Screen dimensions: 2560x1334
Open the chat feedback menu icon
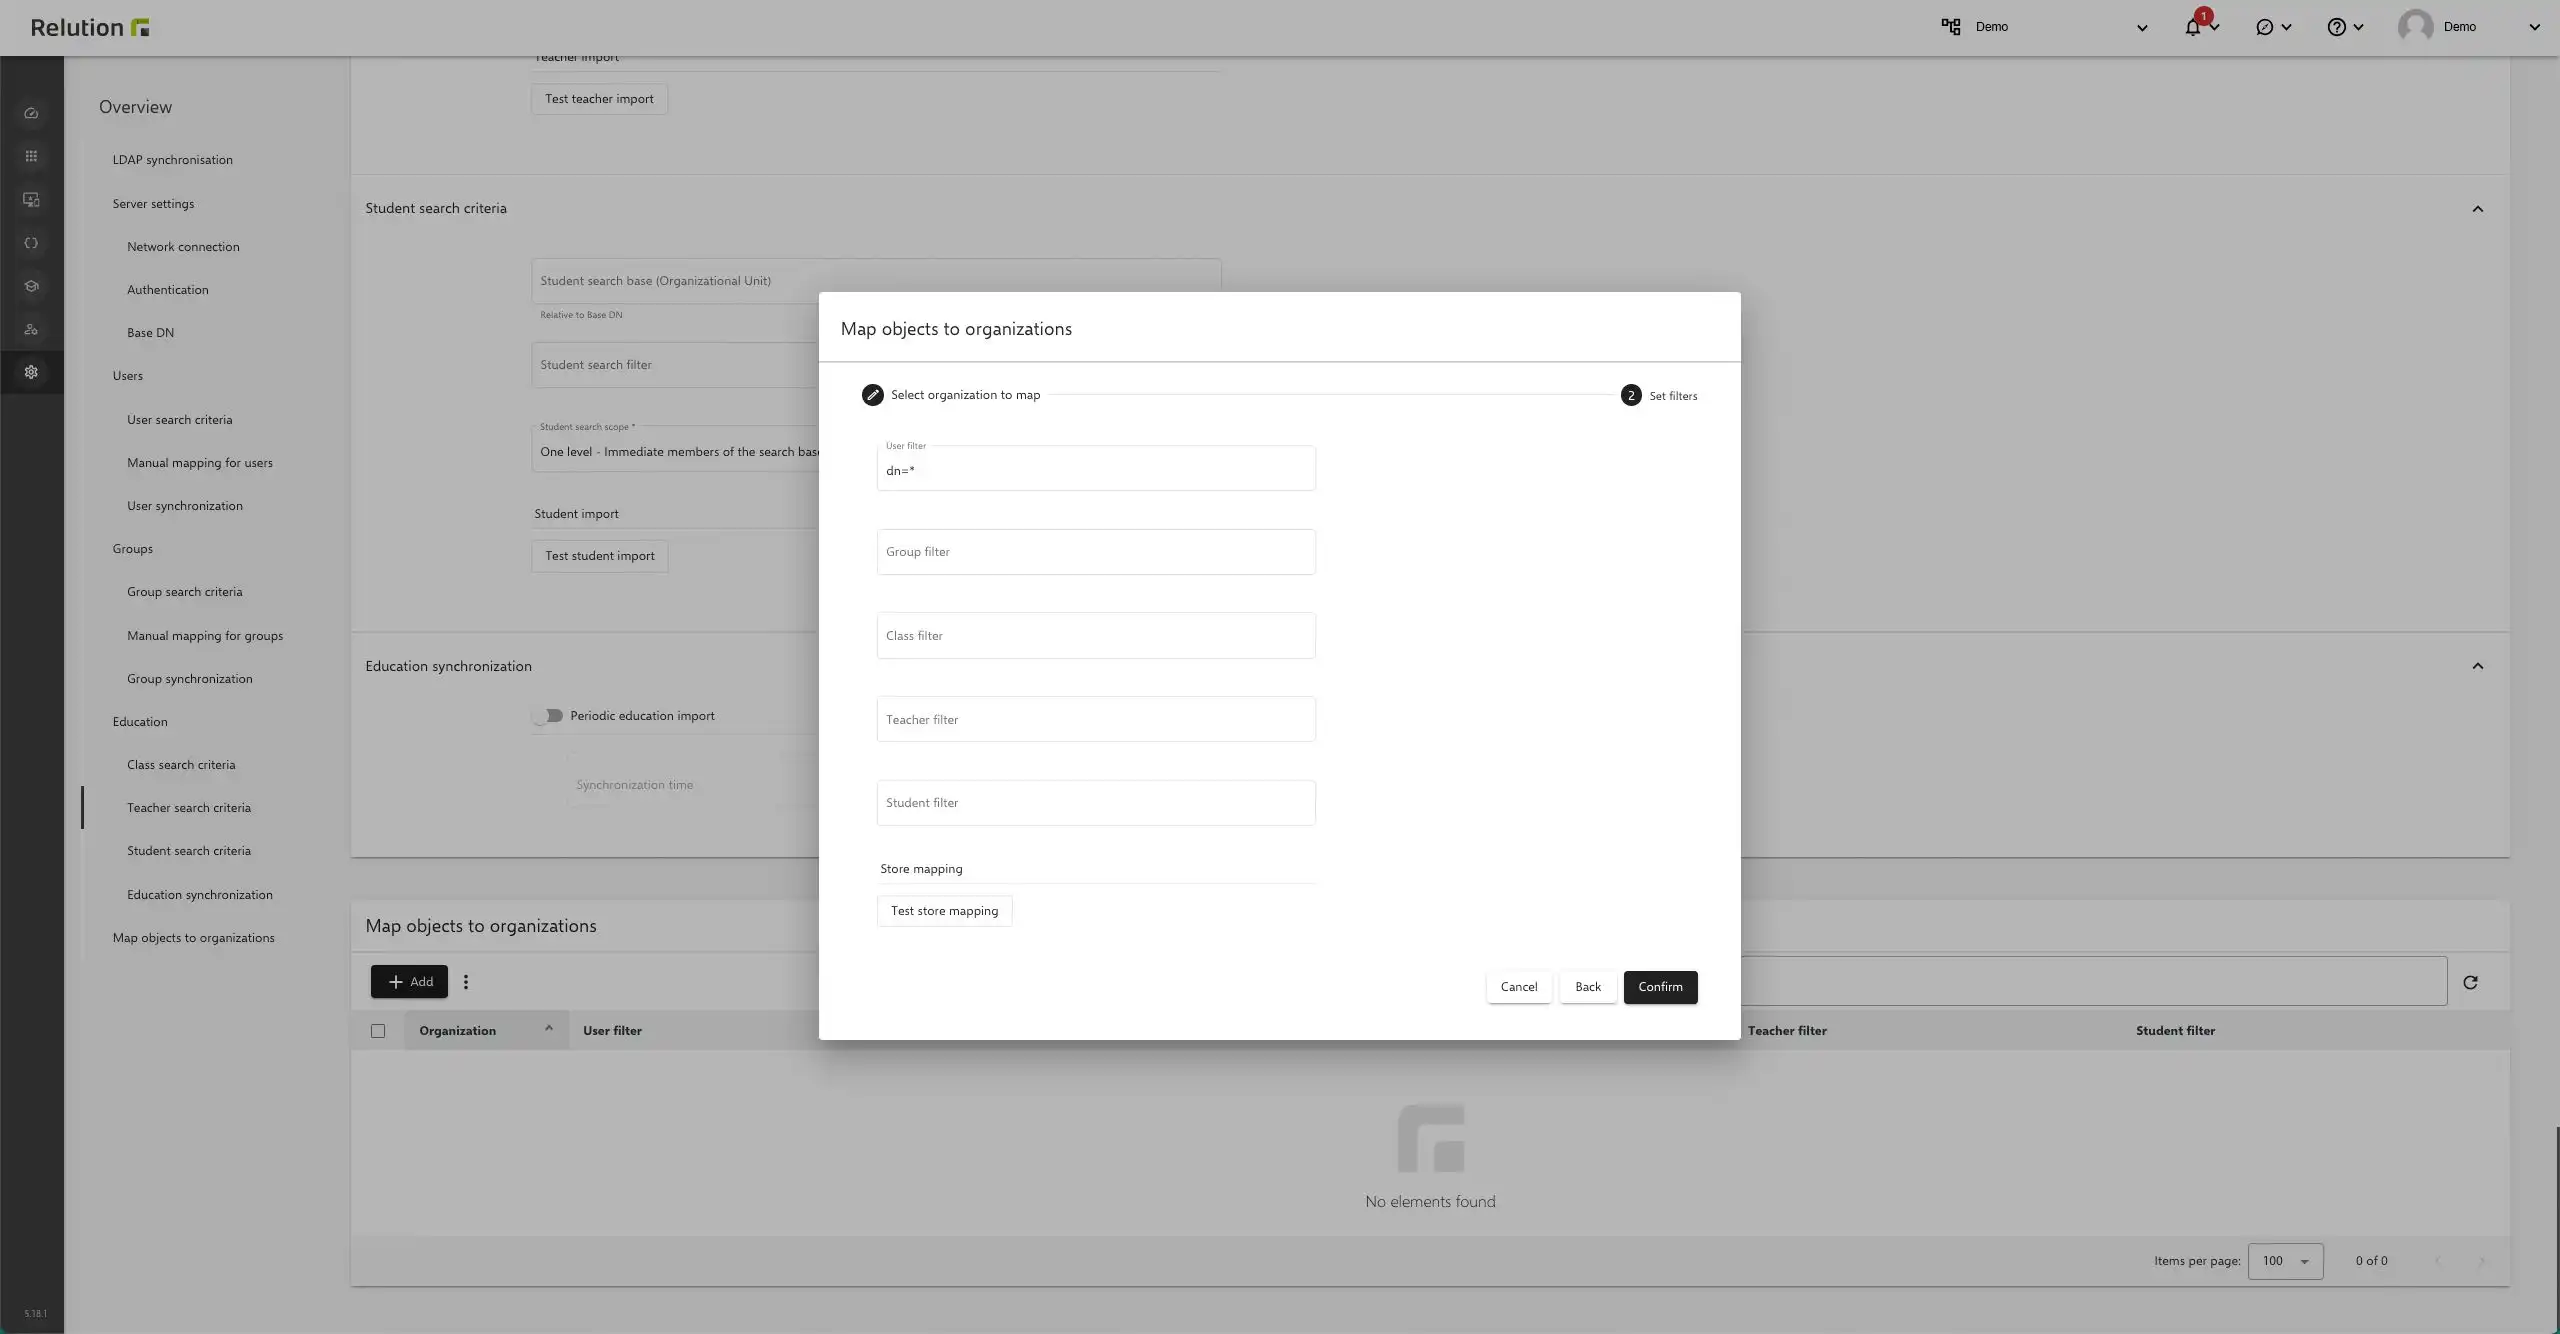(x=2264, y=27)
